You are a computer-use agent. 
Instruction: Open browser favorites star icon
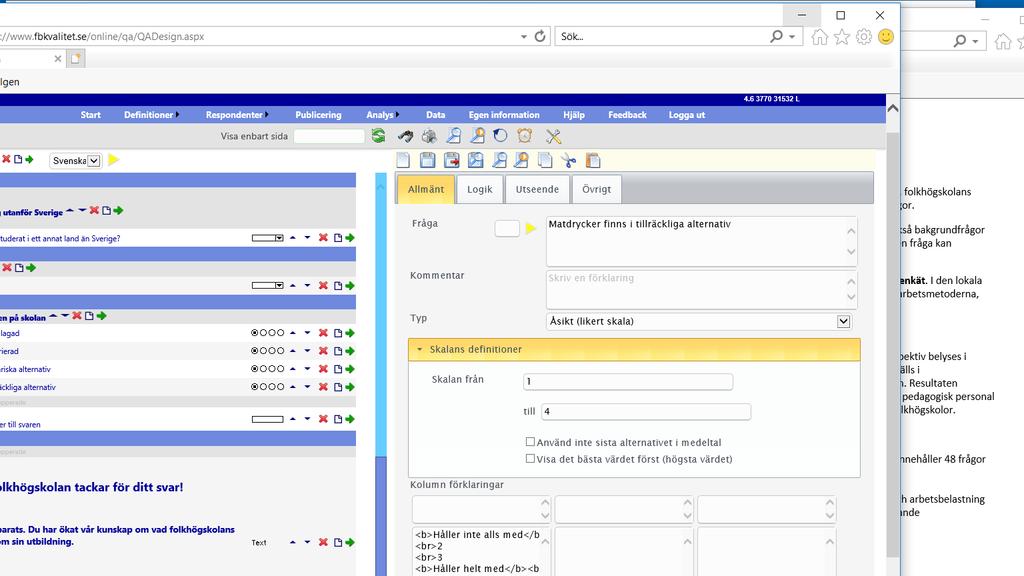(842, 37)
